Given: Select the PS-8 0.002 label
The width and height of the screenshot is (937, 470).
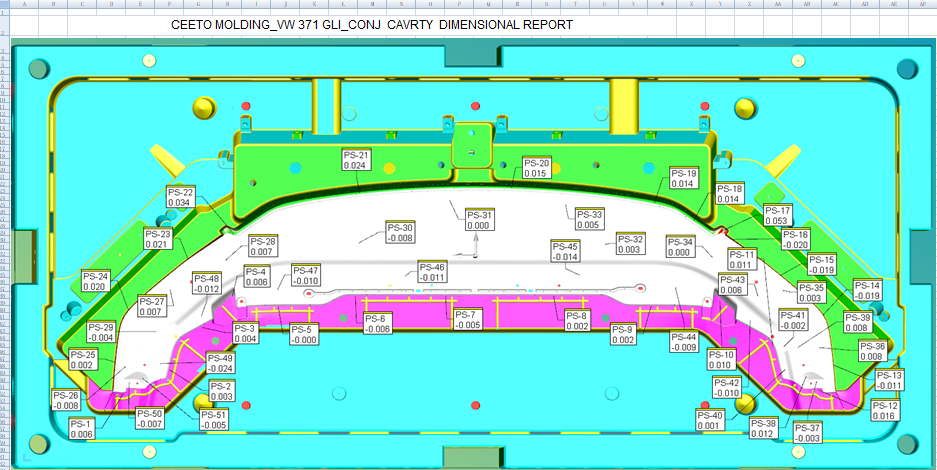Looking at the screenshot, I should coord(577,321).
